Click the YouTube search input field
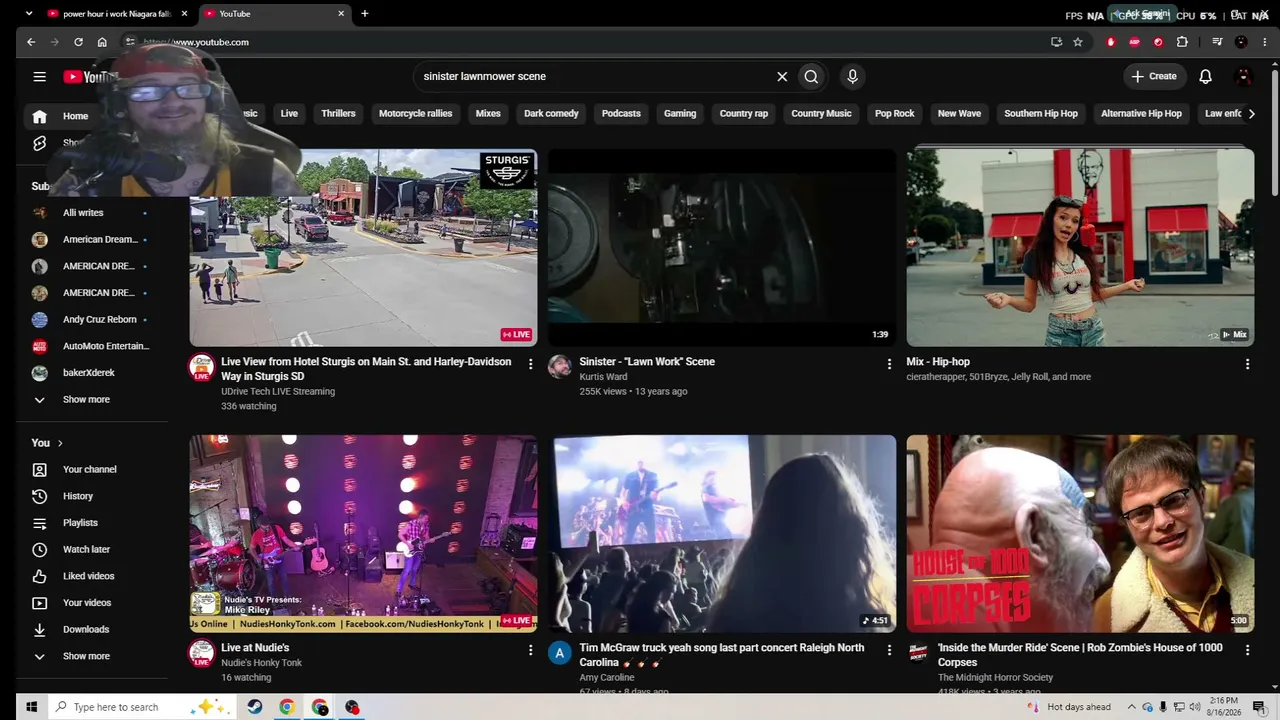The width and height of the screenshot is (1280, 720). pyautogui.click(x=592, y=76)
